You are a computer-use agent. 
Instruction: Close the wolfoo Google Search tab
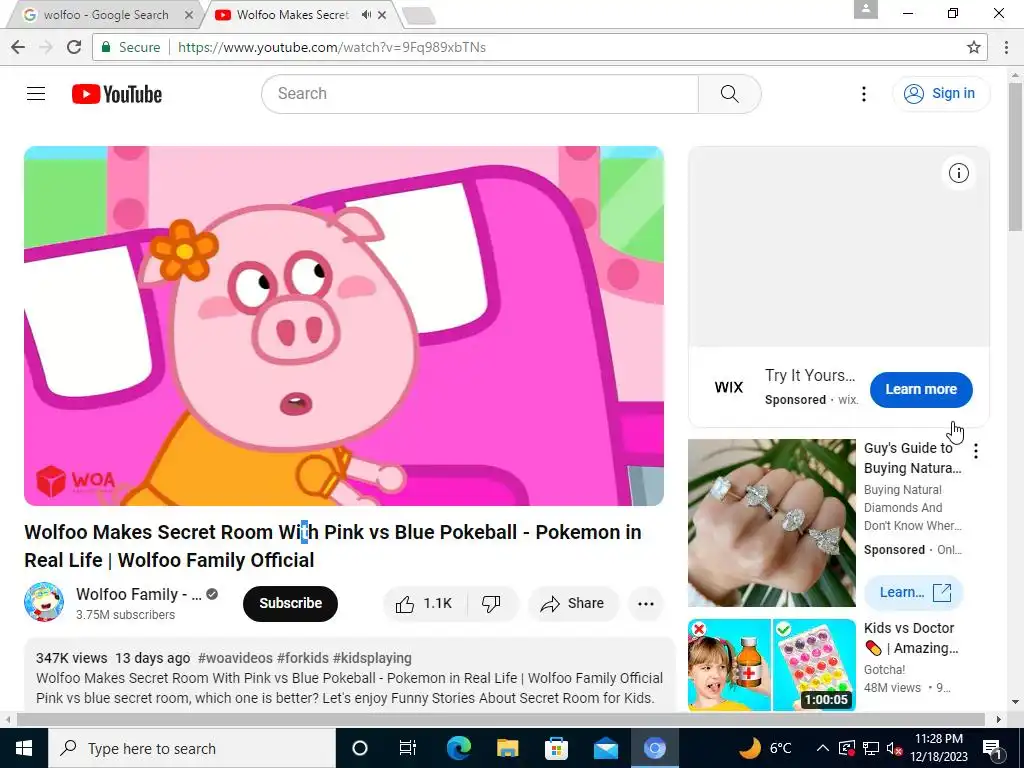189,14
